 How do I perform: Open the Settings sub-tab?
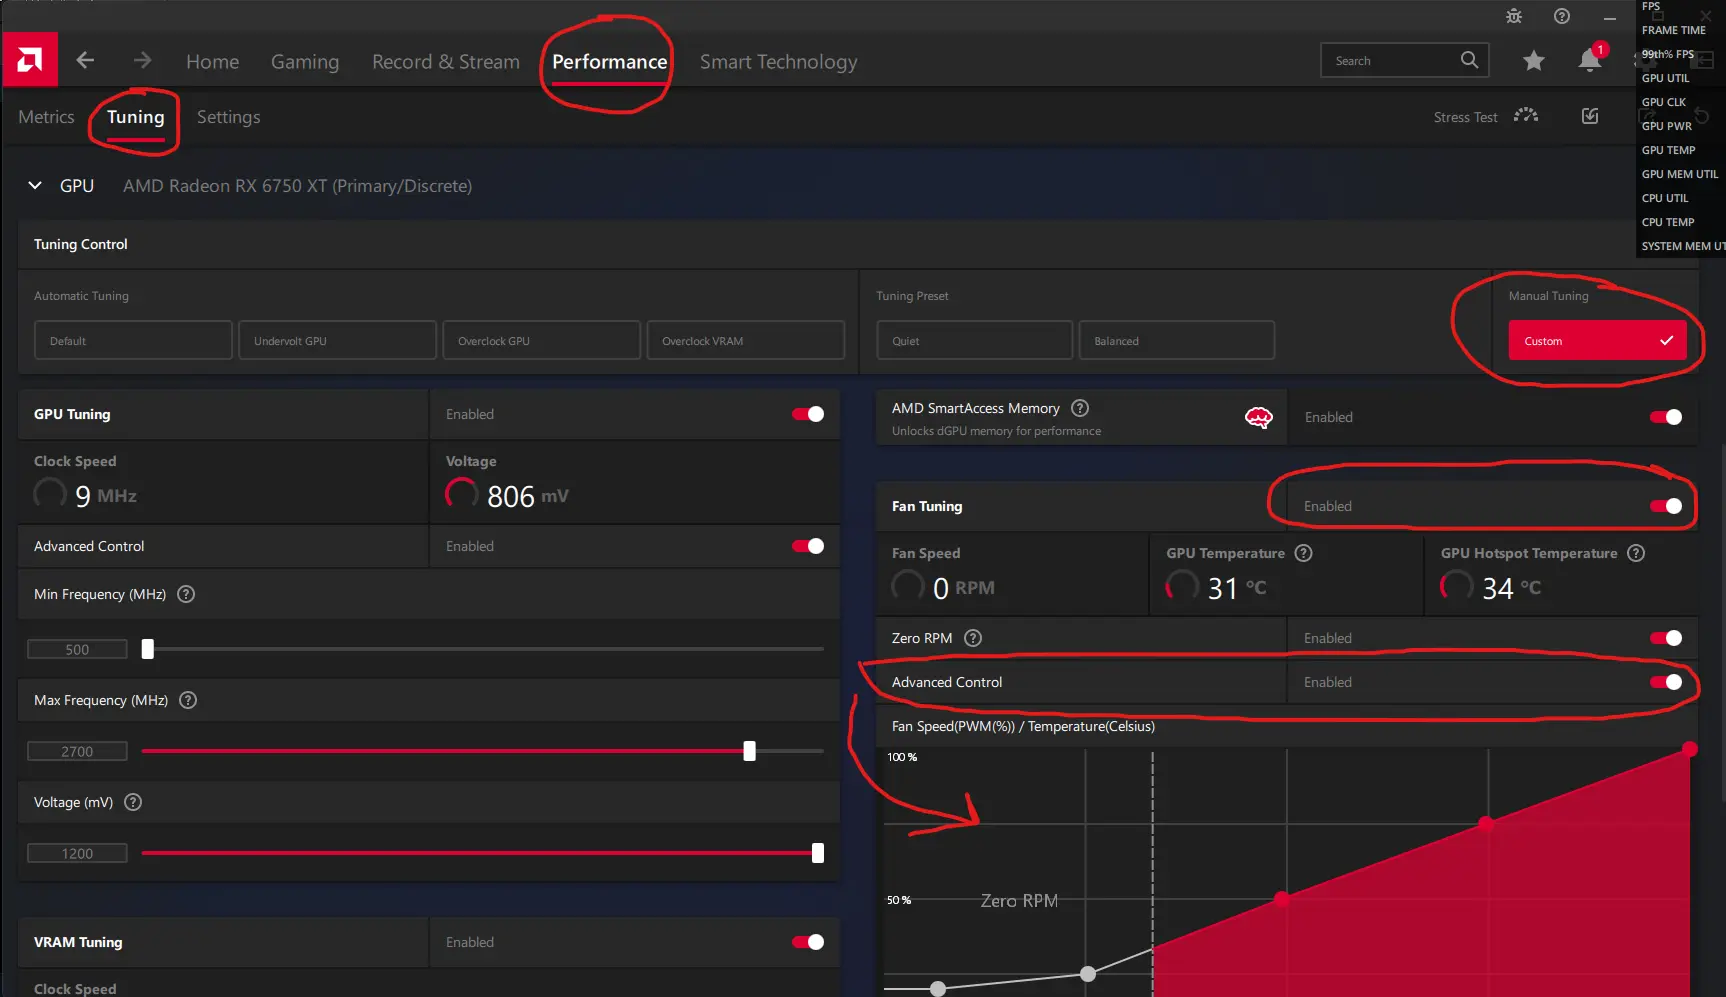[x=229, y=117]
